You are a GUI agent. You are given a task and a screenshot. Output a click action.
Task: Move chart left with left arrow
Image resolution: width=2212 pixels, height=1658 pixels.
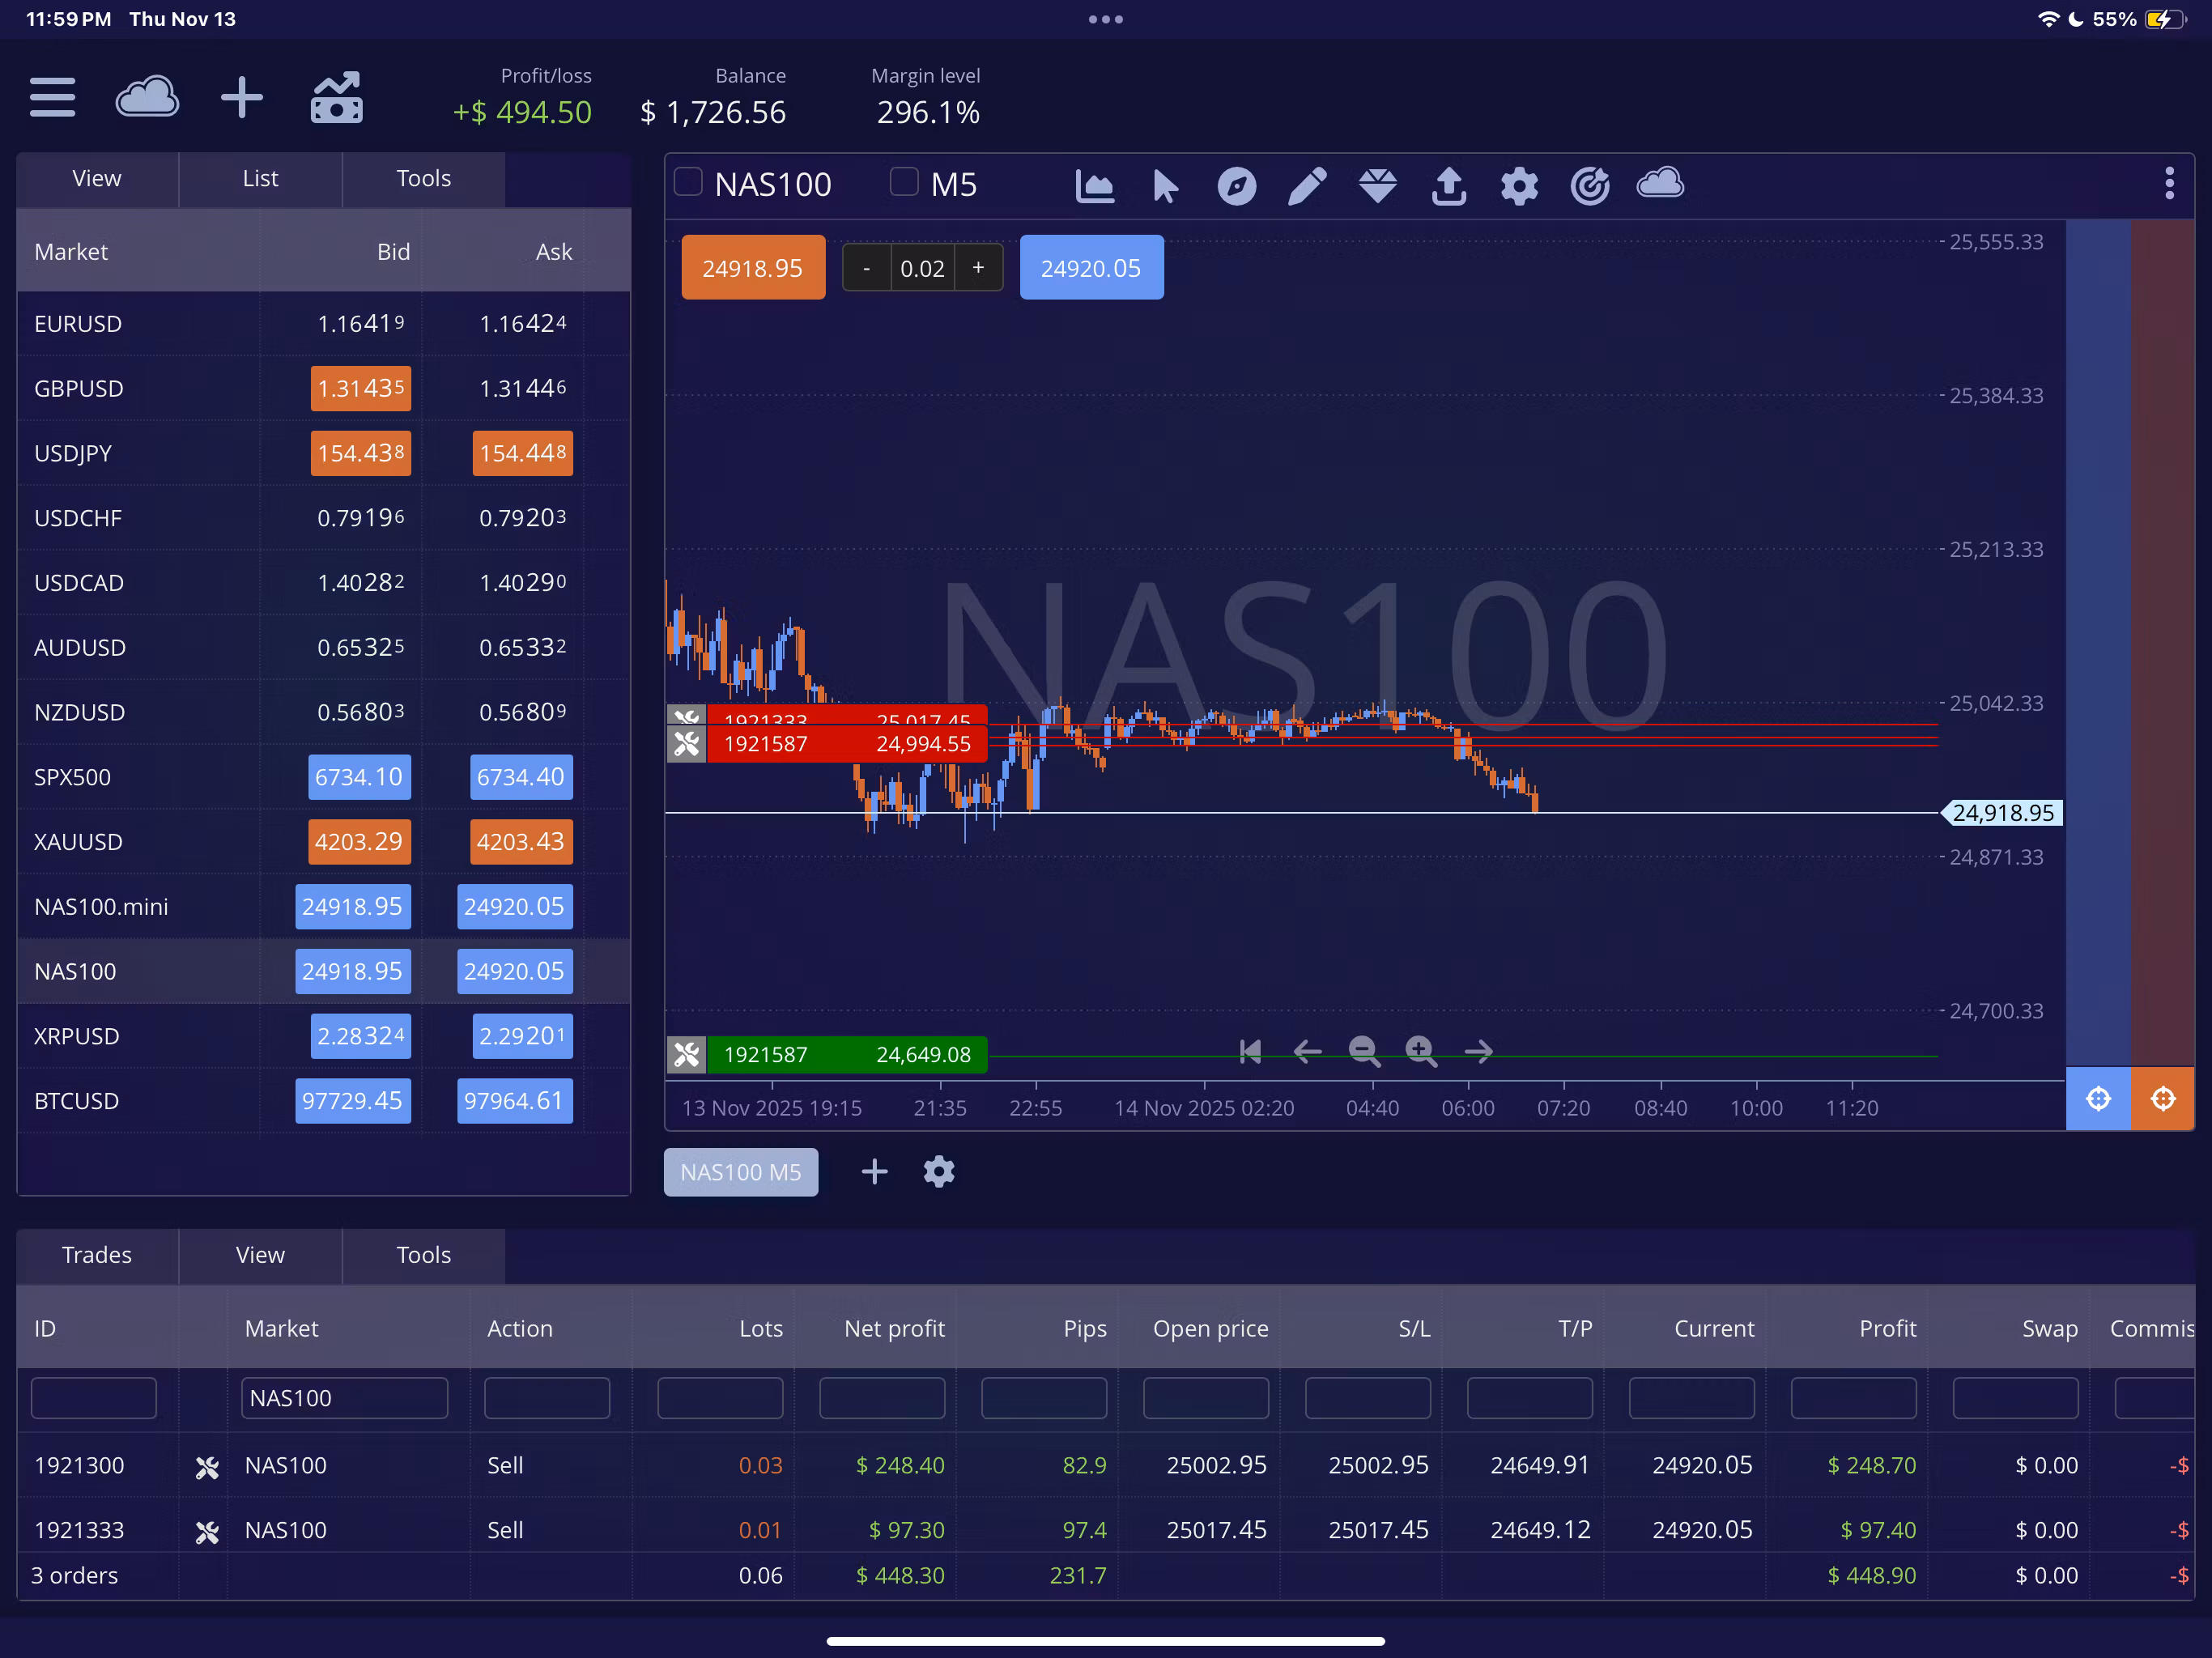[x=1307, y=1051]
